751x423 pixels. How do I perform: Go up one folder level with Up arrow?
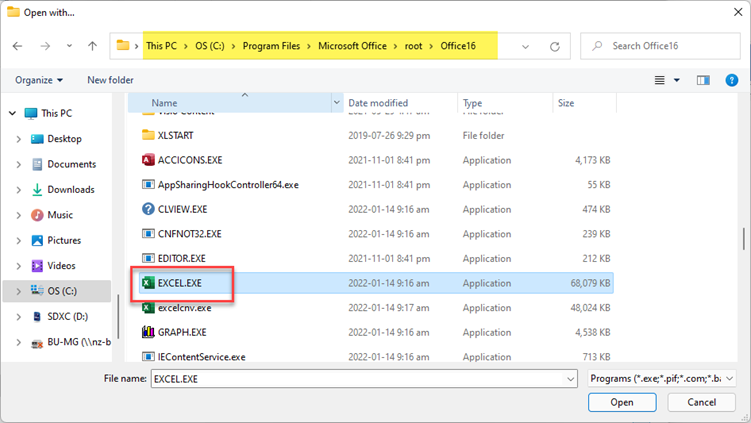[x=93, y=46]
